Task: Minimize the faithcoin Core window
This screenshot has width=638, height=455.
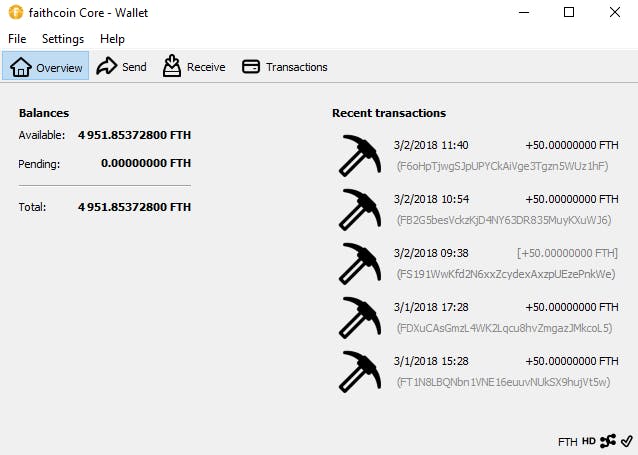Action: (524, 12)
